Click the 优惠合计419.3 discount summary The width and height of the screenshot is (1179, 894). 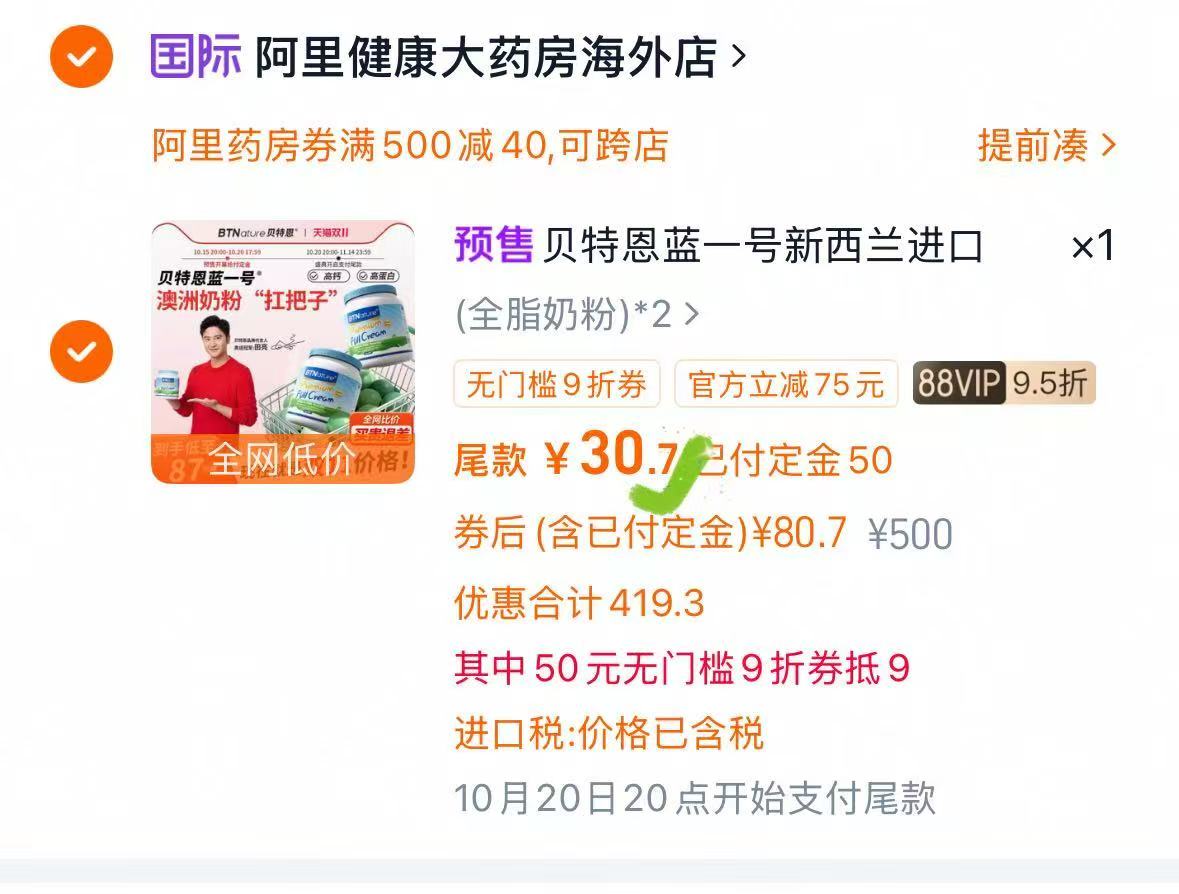click(x=579, y=603)
